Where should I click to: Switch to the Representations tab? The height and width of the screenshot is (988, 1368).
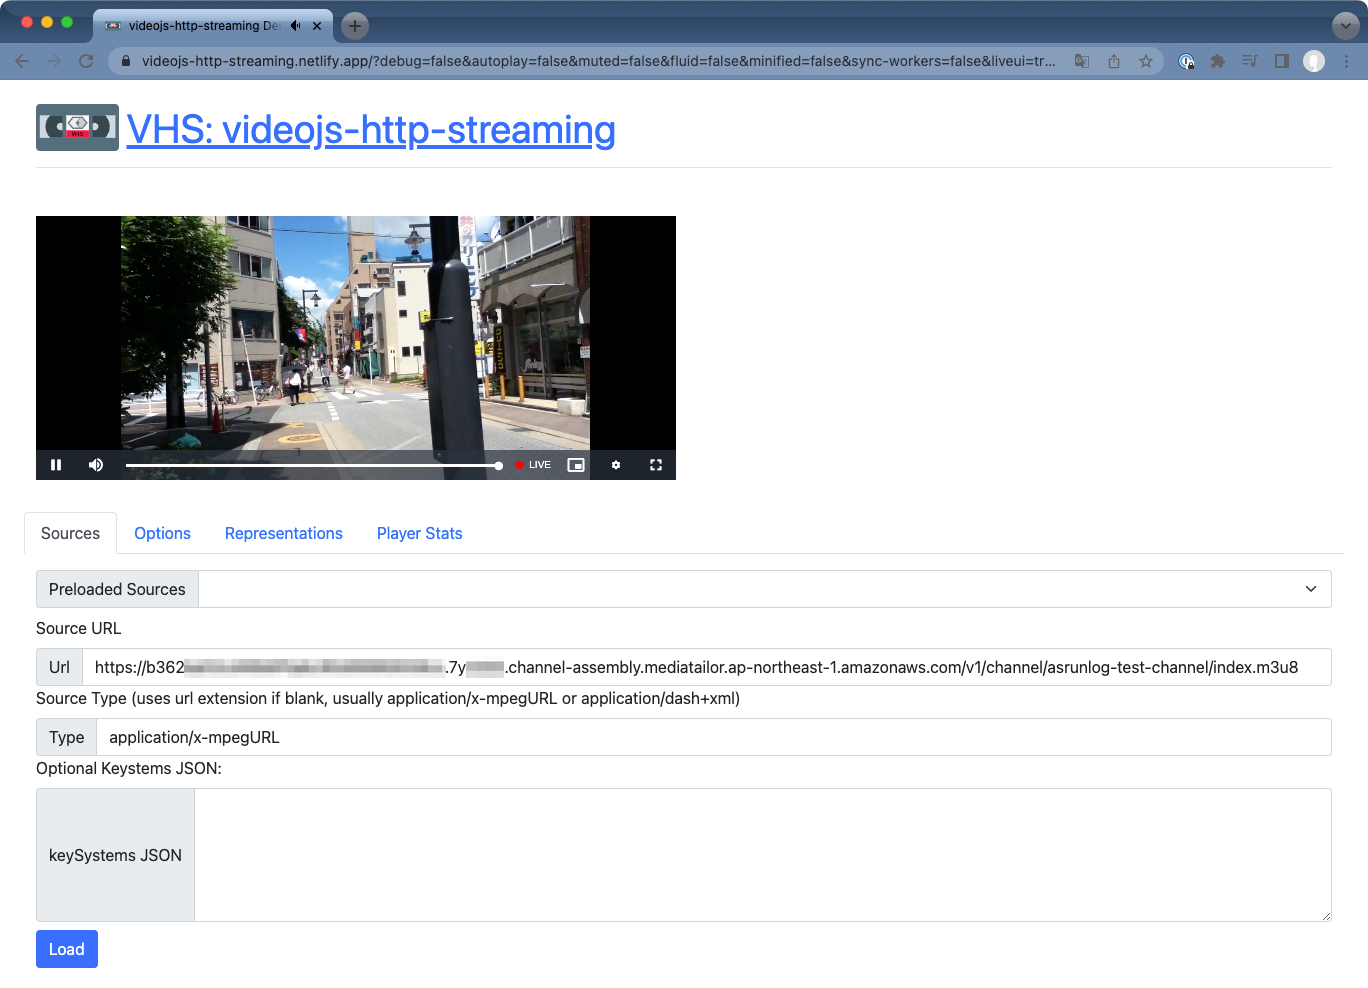pos(284,533)
